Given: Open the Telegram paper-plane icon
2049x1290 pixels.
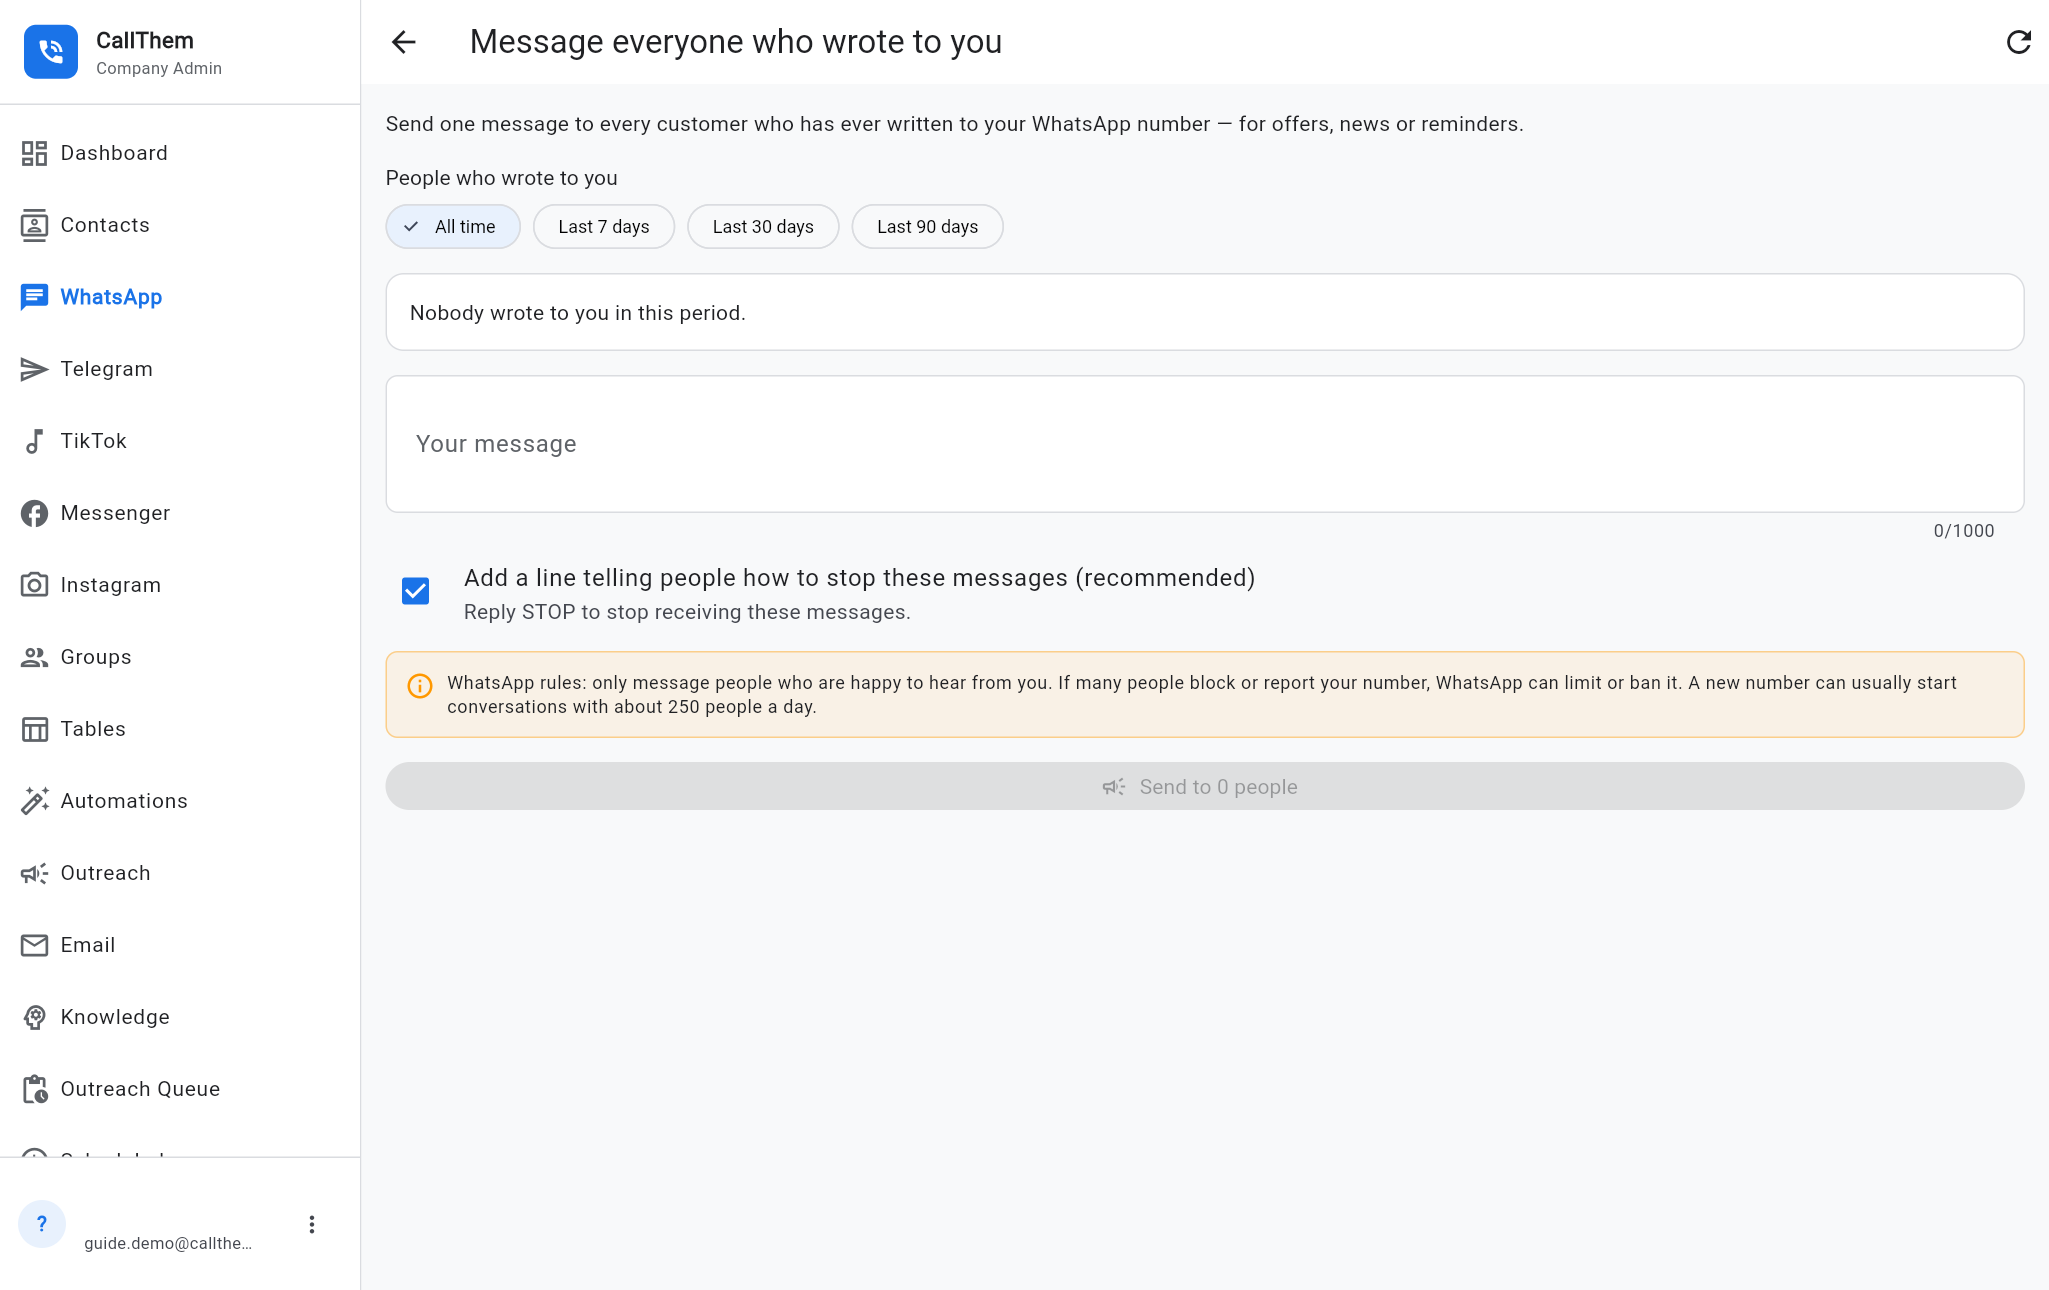Looking at the screenshot, I should 34,369.
